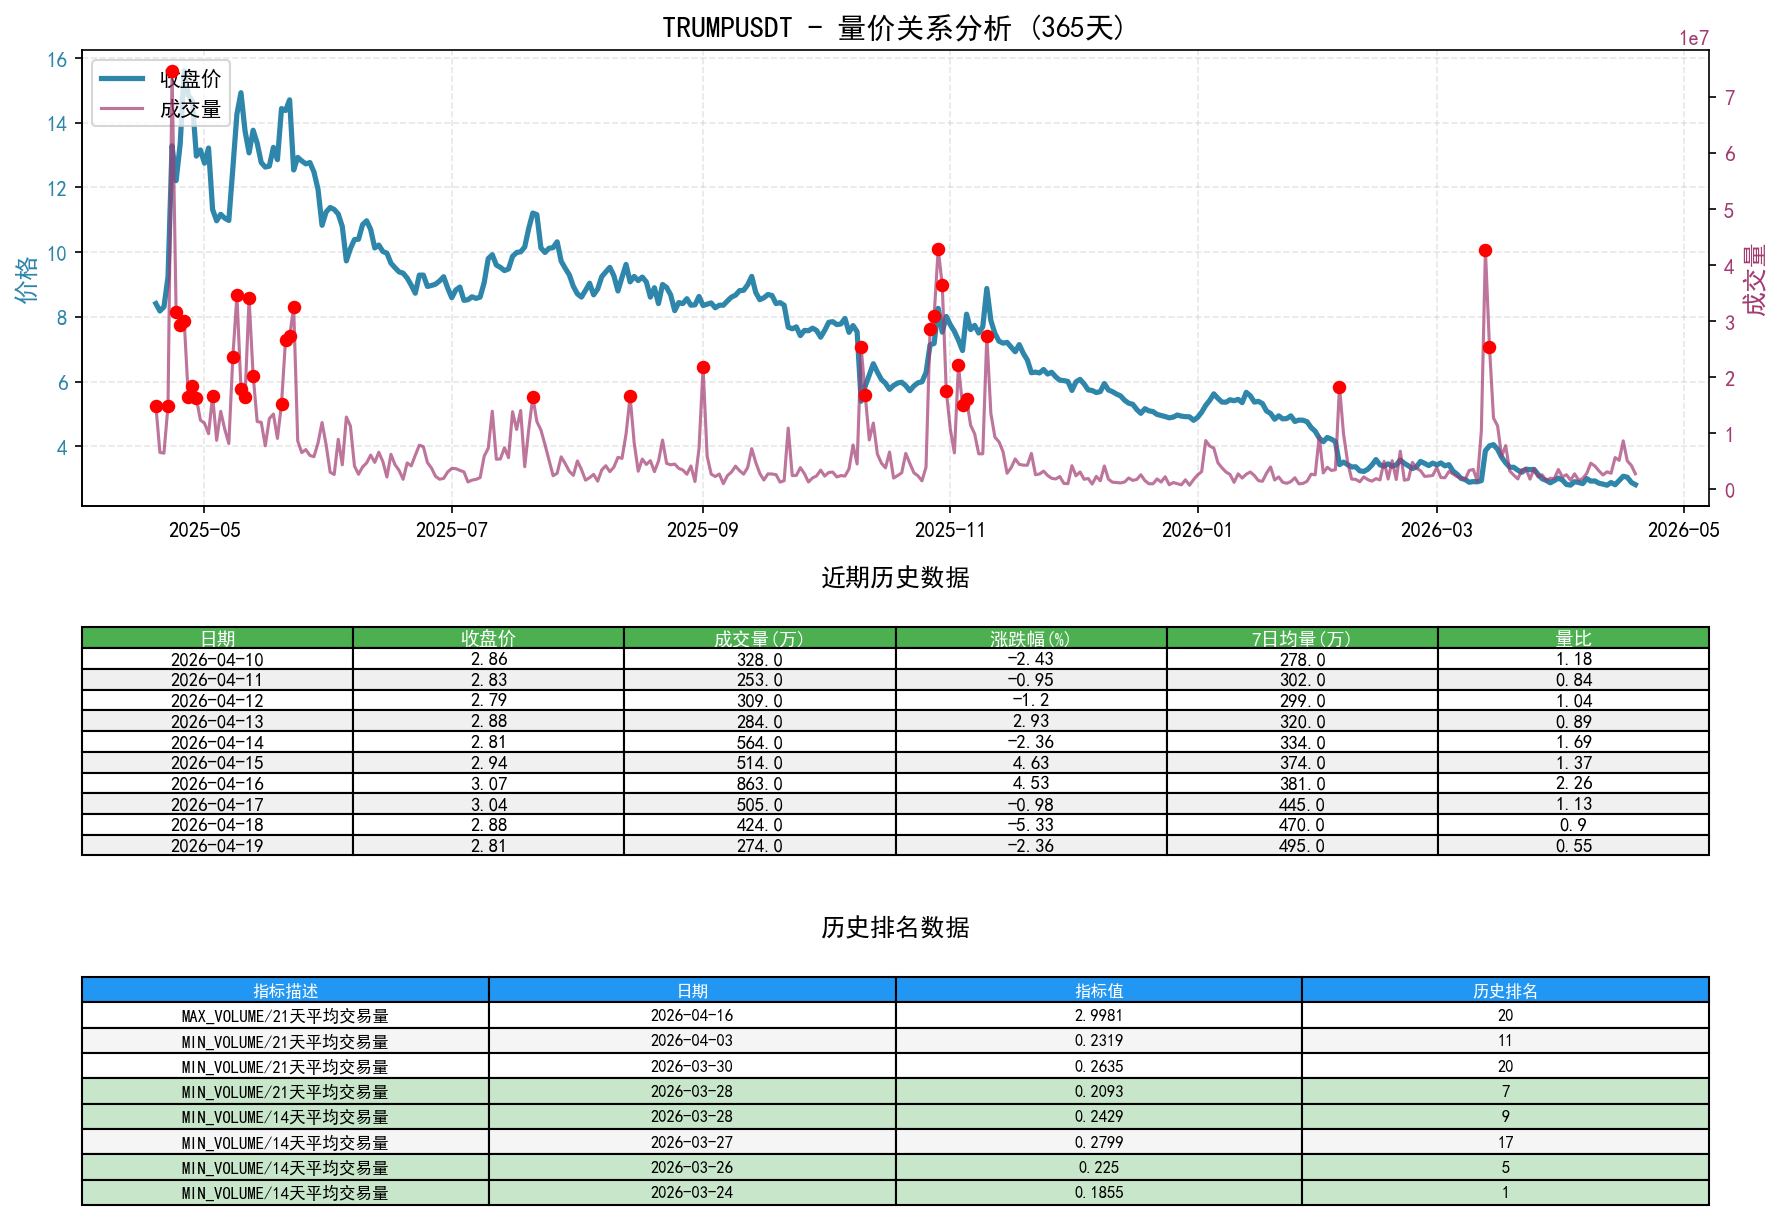
Task: Click the 收盘价 column header
Action: click(x=489, y=638)
